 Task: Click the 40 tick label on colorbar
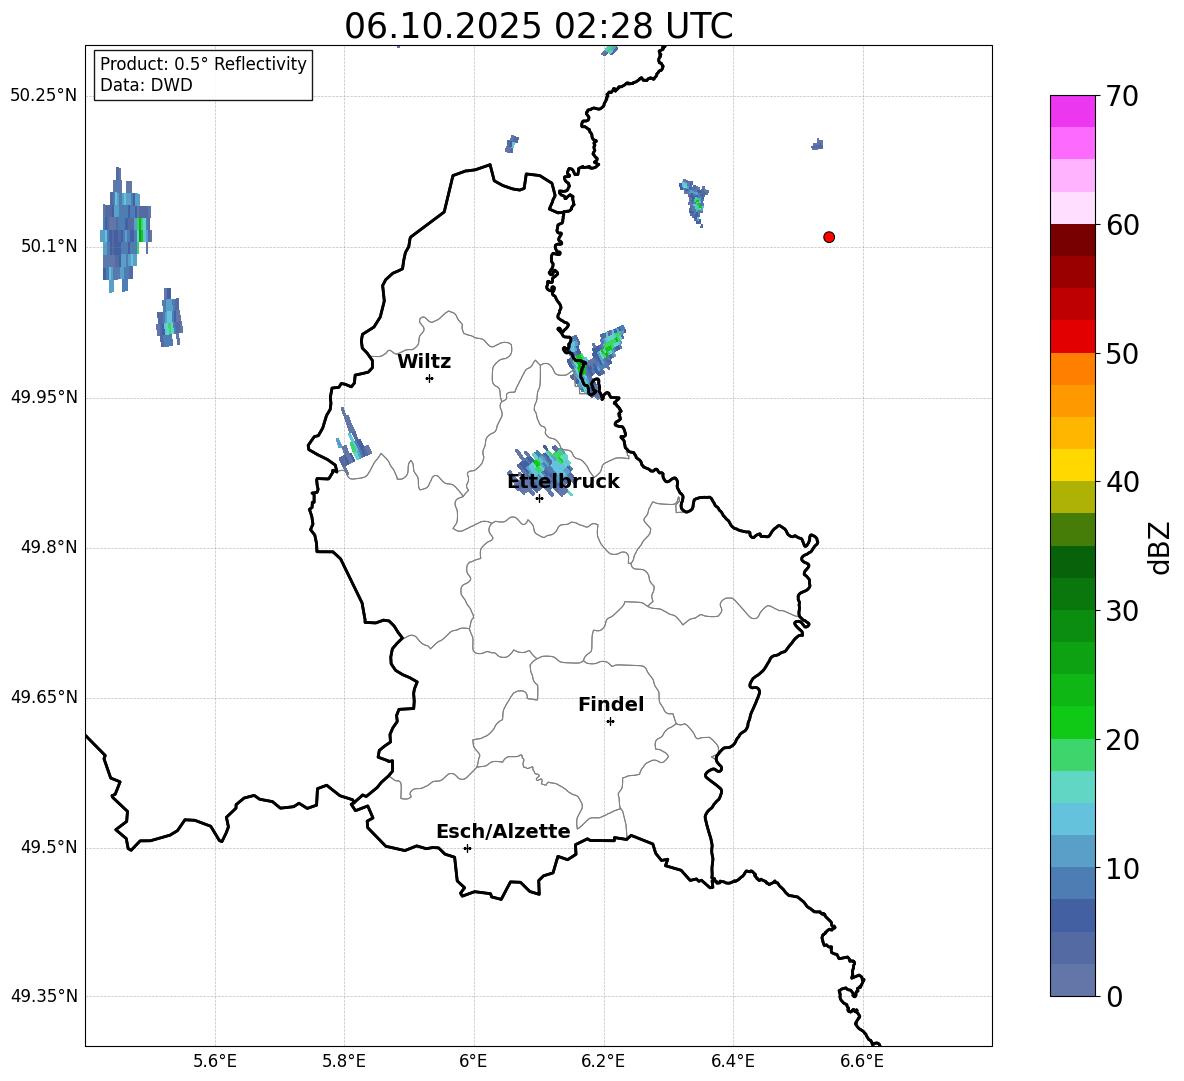click(1122, 482)
